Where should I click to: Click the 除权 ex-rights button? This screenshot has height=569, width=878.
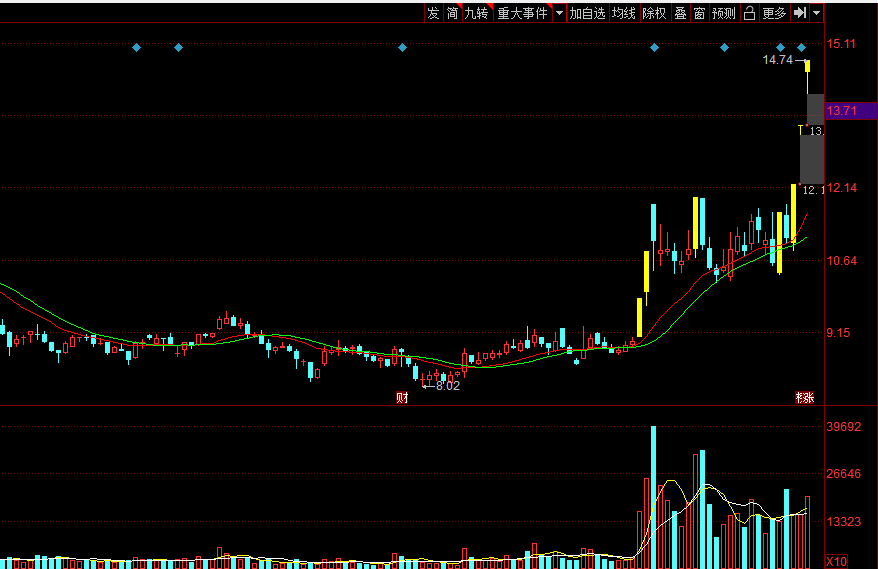pyautogui.click(x=655, y=13)
